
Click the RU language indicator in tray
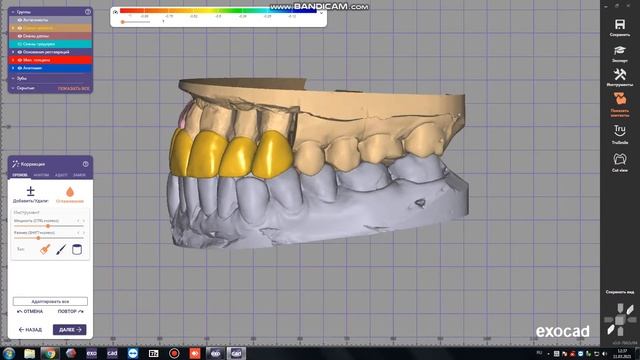tap(539, 353)
